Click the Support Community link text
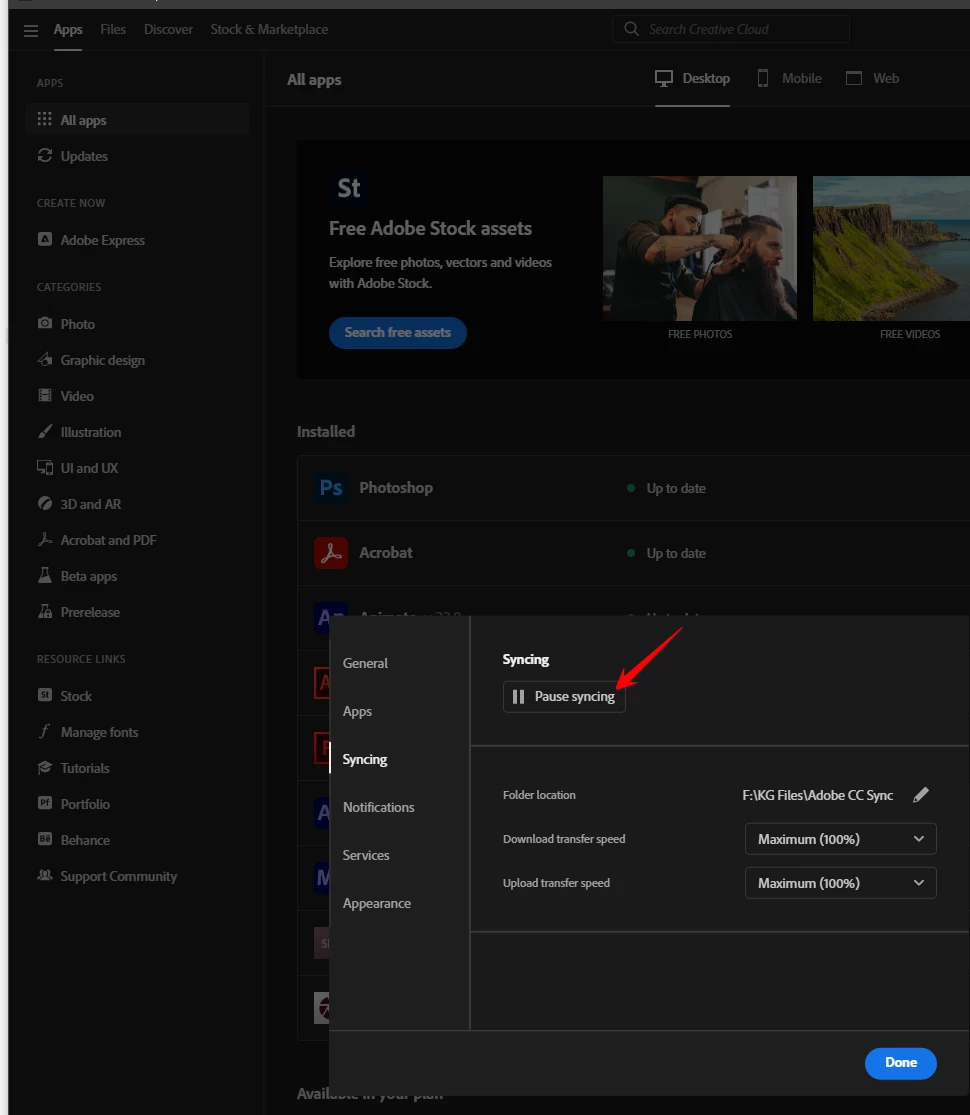Viewport: 970px width, 1115px height. (119, 876)
